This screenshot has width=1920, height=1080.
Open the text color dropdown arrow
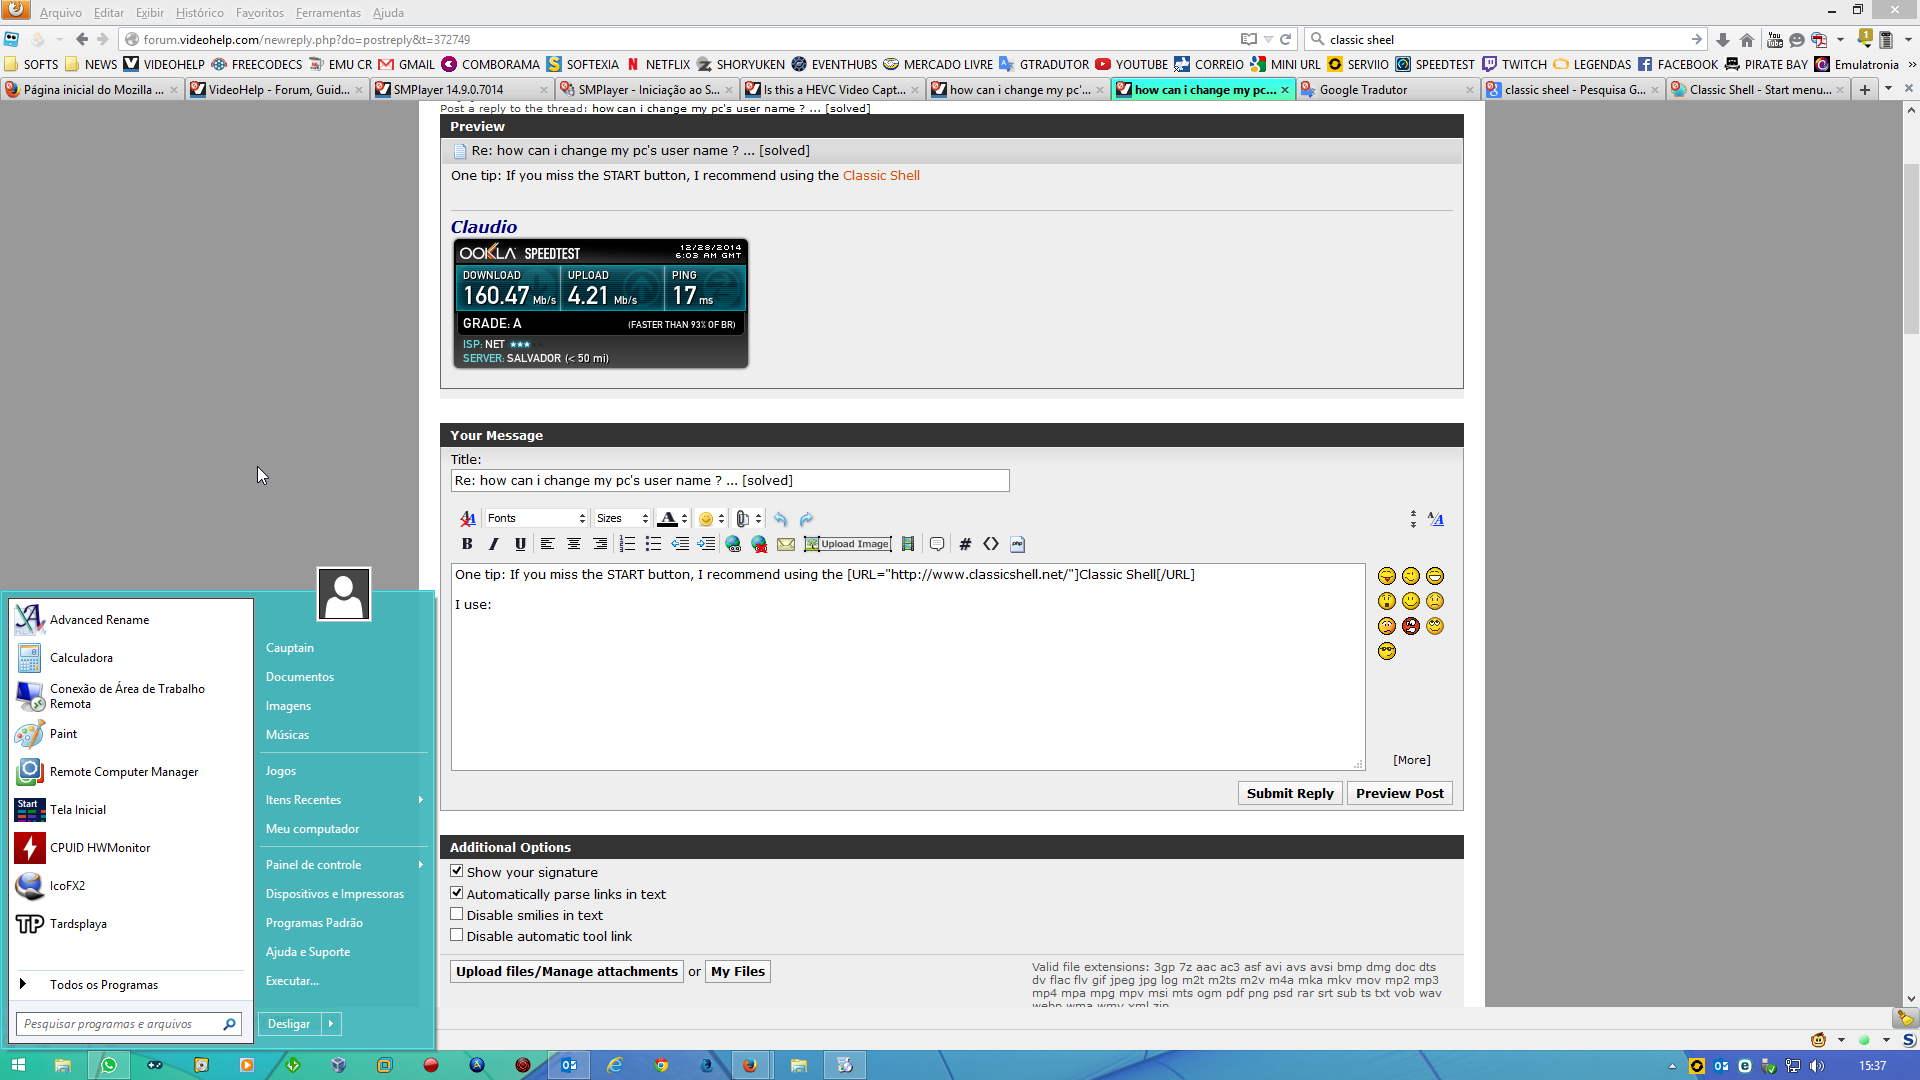tap(684, 518)
